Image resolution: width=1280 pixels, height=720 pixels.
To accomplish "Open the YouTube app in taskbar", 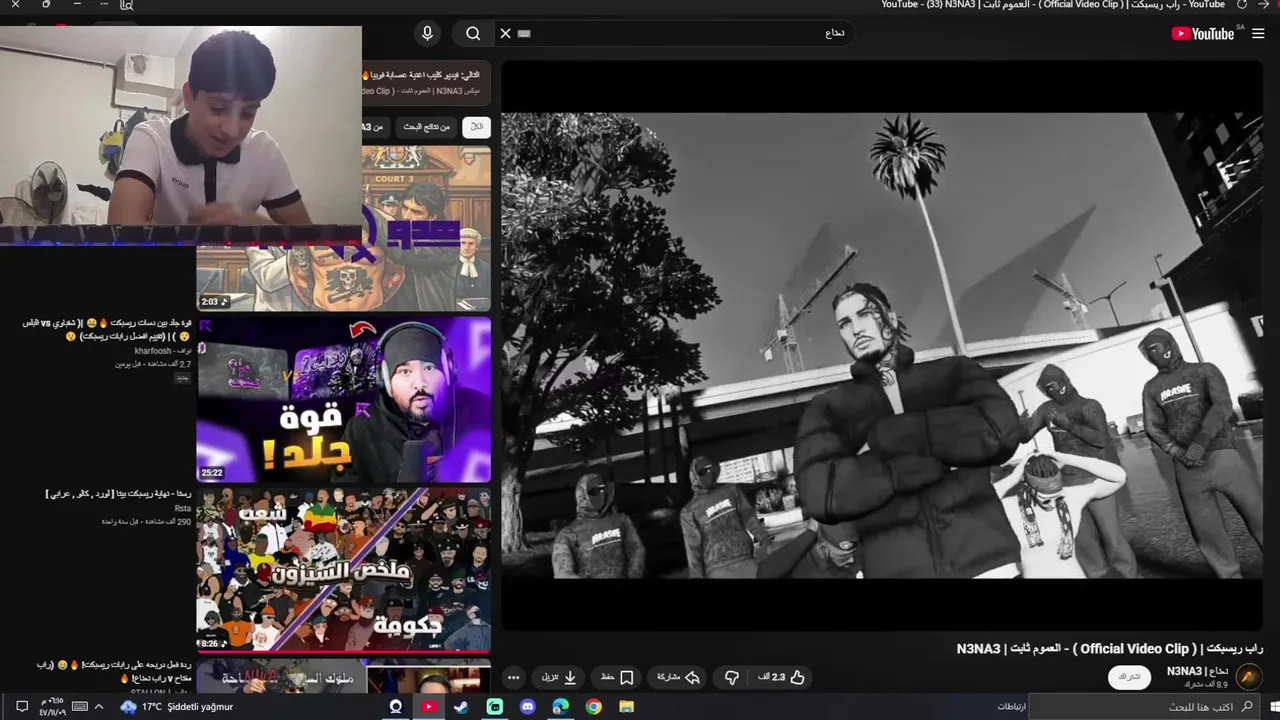I will tap(428, 706).
